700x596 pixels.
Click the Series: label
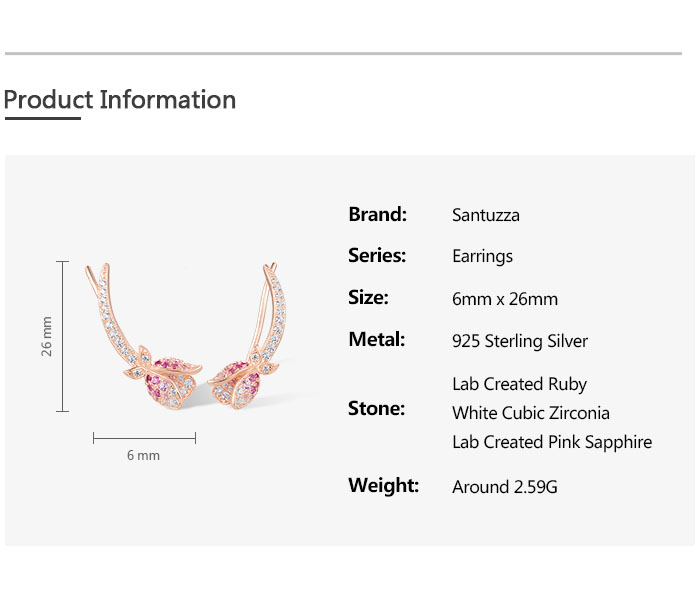click(x=377, y=256)
